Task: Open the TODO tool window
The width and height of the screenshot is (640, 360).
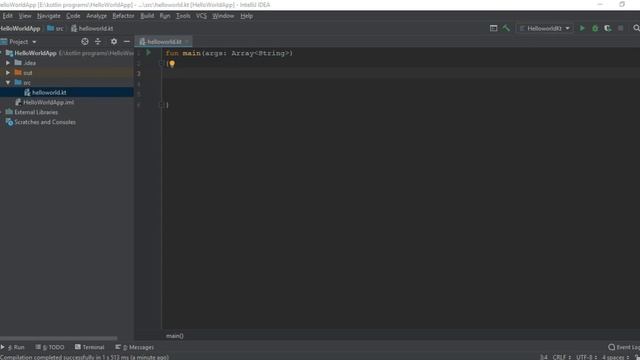Action: tap(50, 347)
